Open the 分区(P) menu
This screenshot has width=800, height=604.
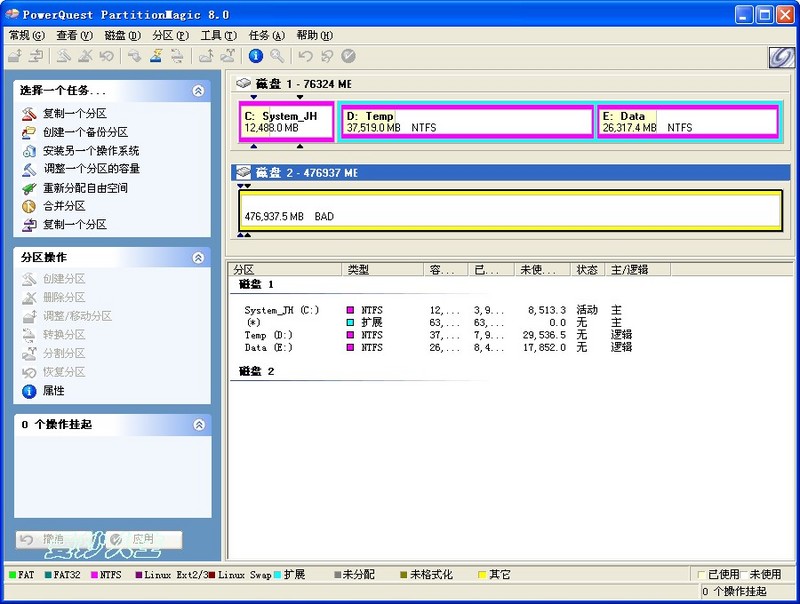(170, 35)
